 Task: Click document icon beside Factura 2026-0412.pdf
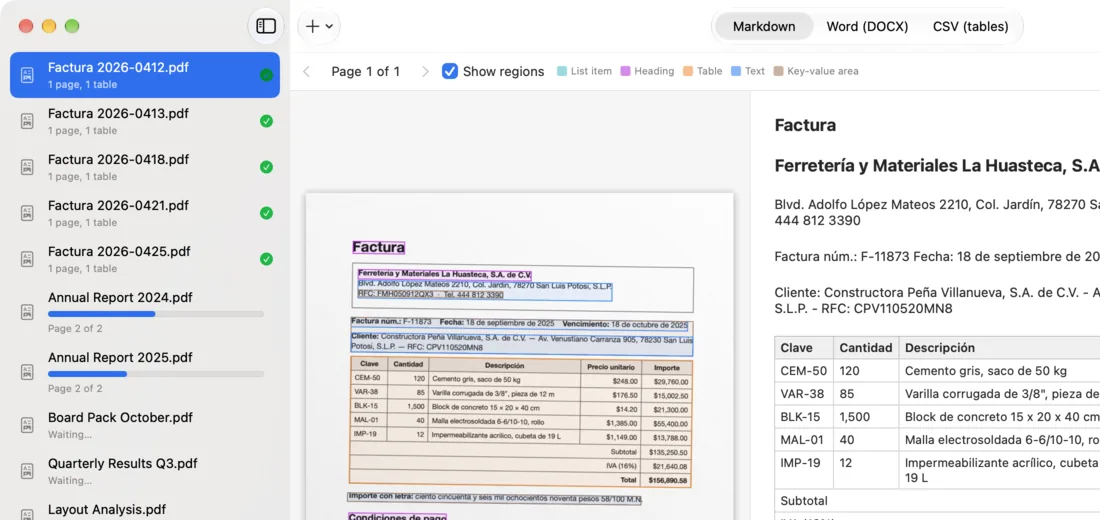(27, 75)
